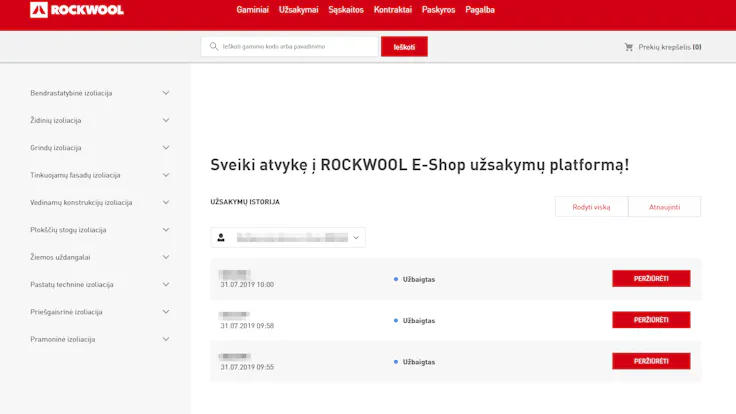The width and height of the screenshot is (736, 414).
Task: Peržiūrėti order from 31.07.2019 09:58
Action: point(651,320)
